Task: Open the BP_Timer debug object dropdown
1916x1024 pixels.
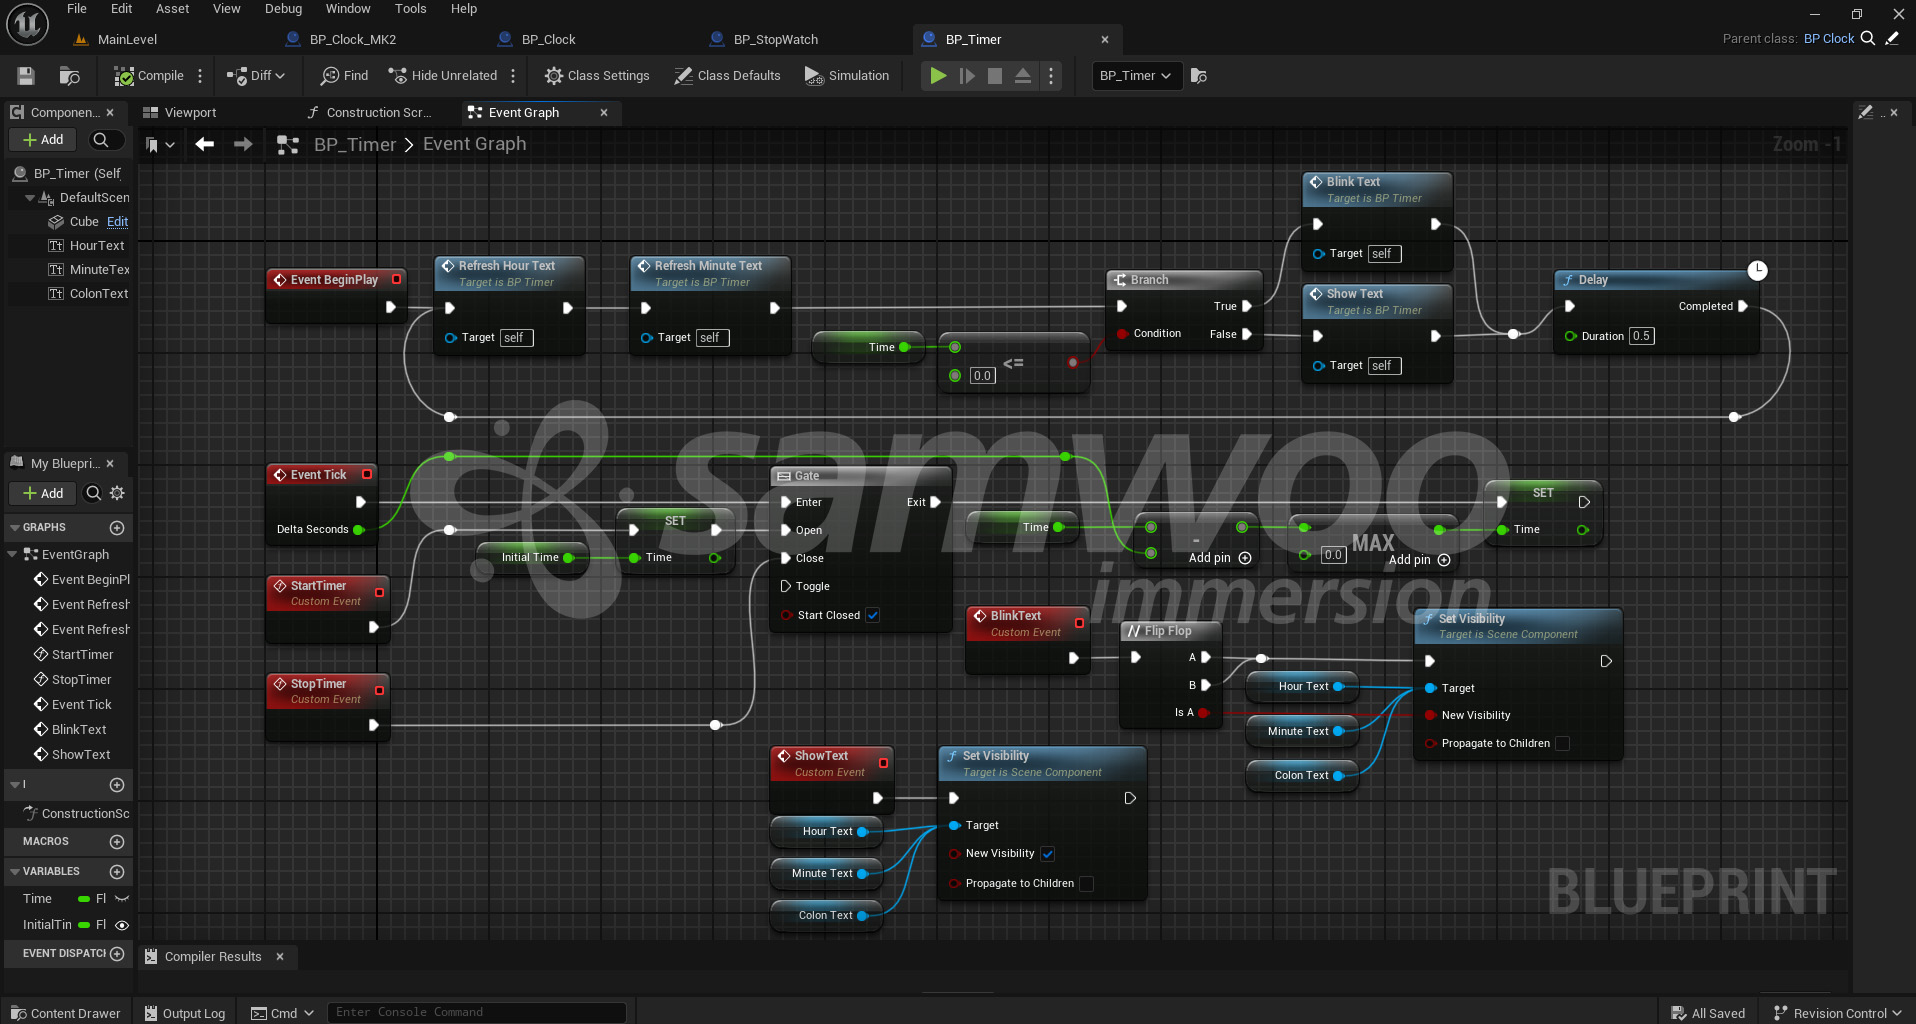Action: (1136, 76)
